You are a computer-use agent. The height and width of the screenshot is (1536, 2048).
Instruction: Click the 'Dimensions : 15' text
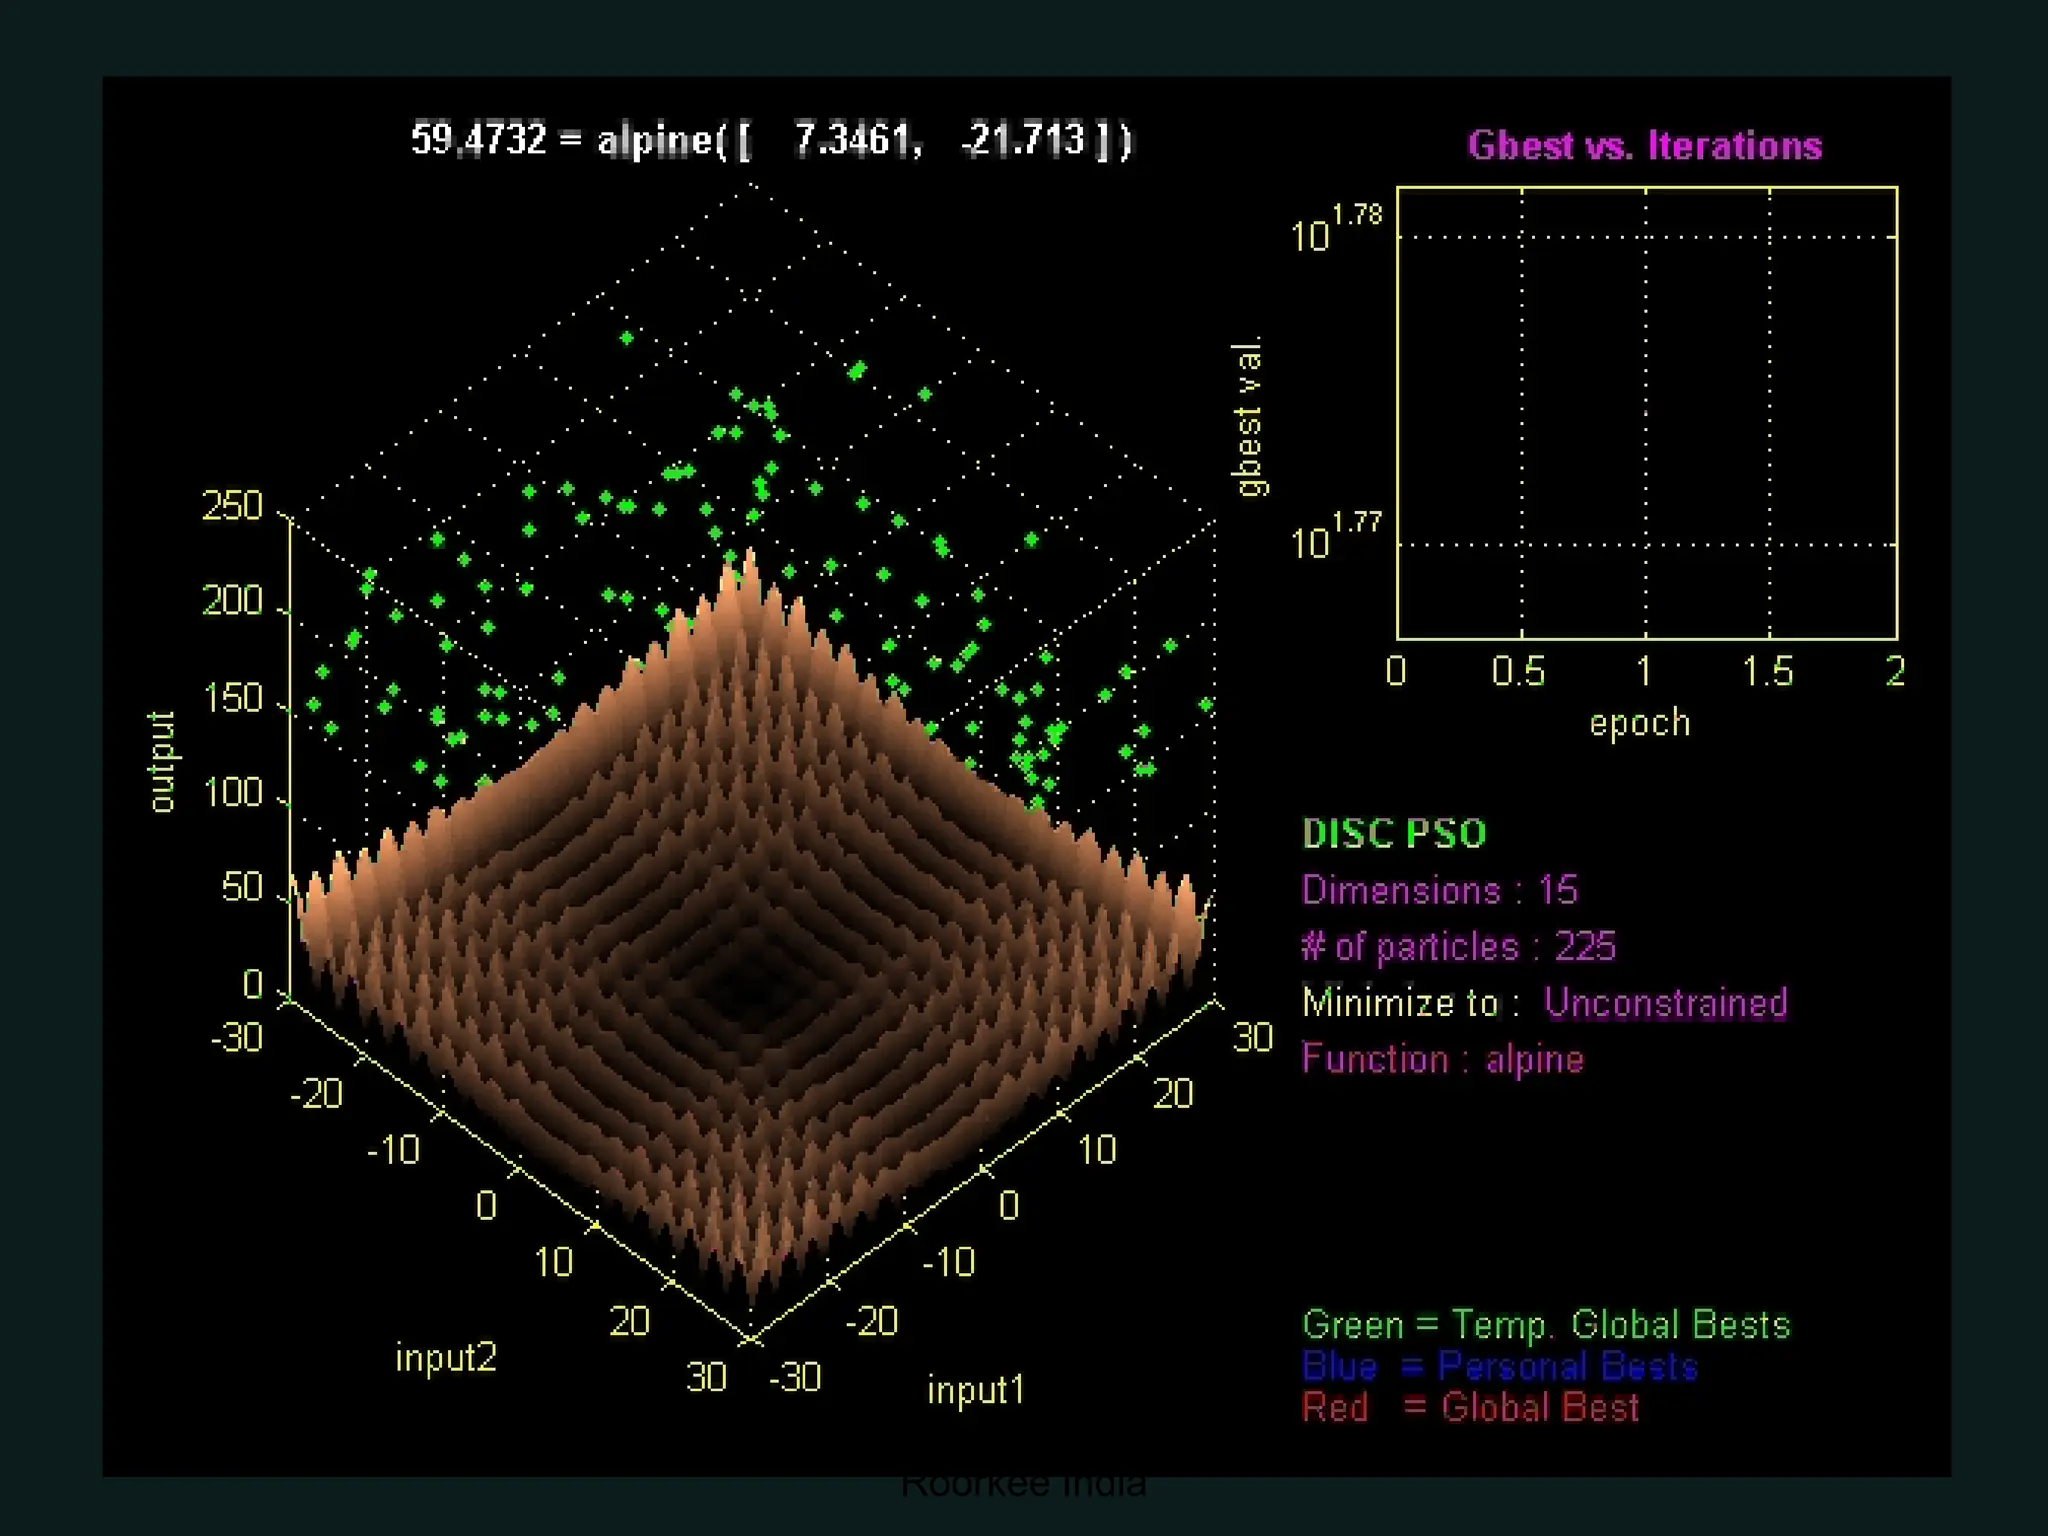[1439, 889]
